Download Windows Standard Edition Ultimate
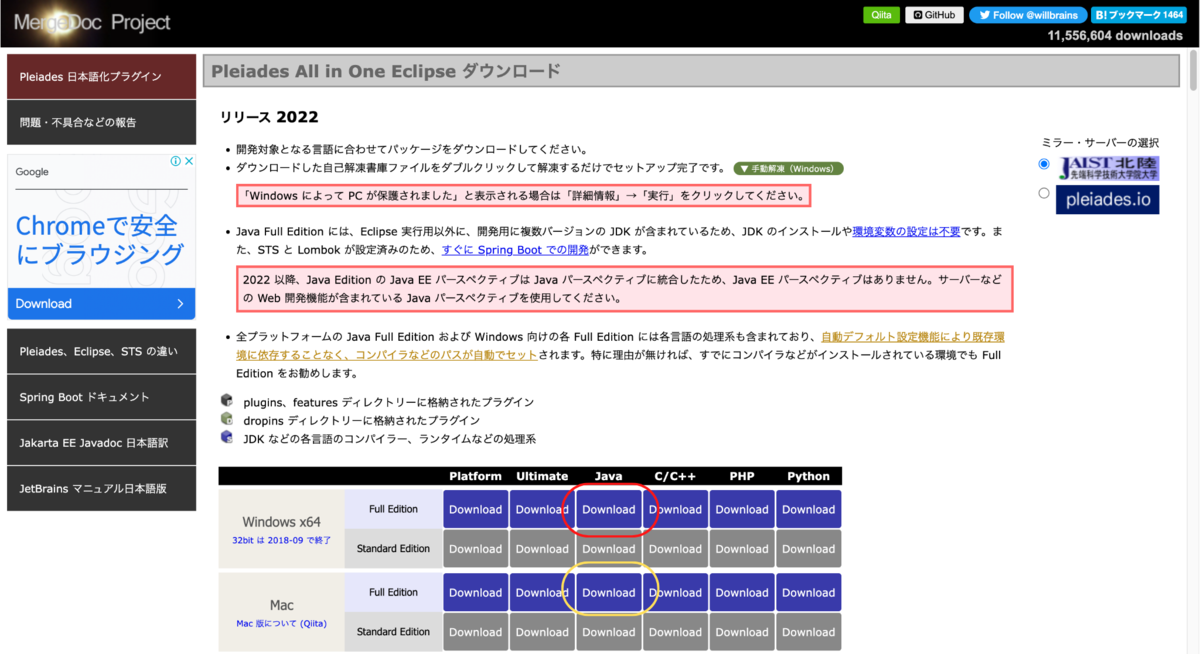Image resolution: width=1200 pixels, height=654 pixels. pos(542,549)
